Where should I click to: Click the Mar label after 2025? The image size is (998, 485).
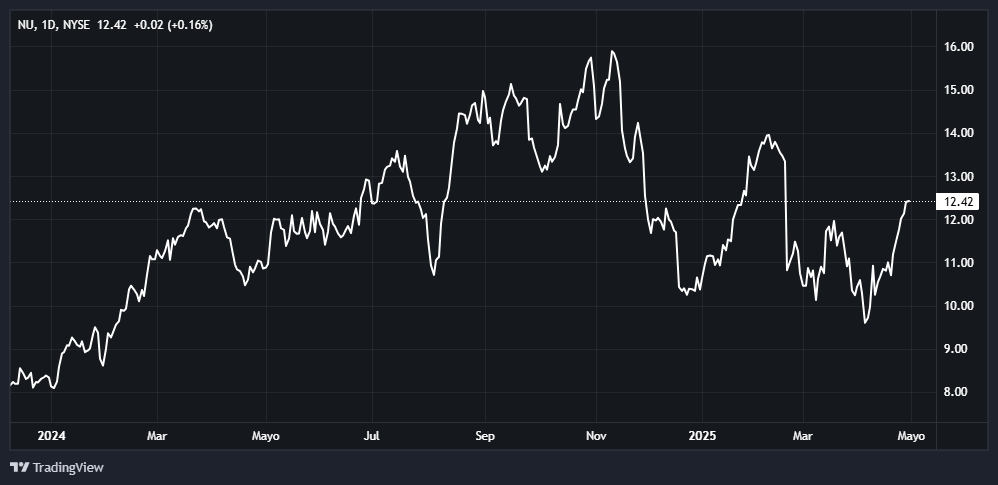pyautogui.click(x=803, y=437)
